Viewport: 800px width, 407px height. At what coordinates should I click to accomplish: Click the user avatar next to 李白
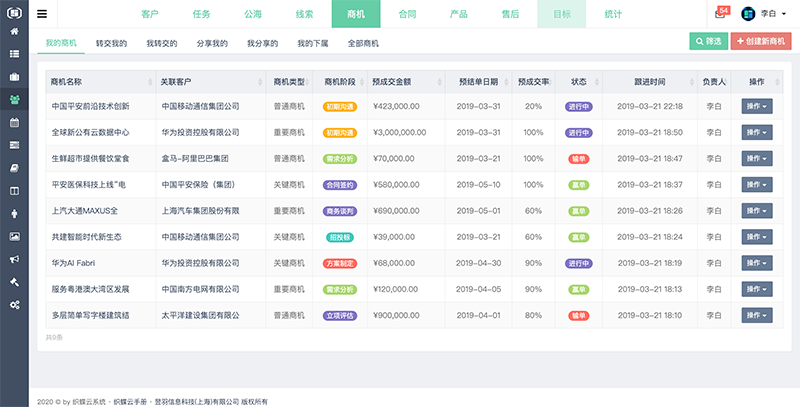point(748,14)
